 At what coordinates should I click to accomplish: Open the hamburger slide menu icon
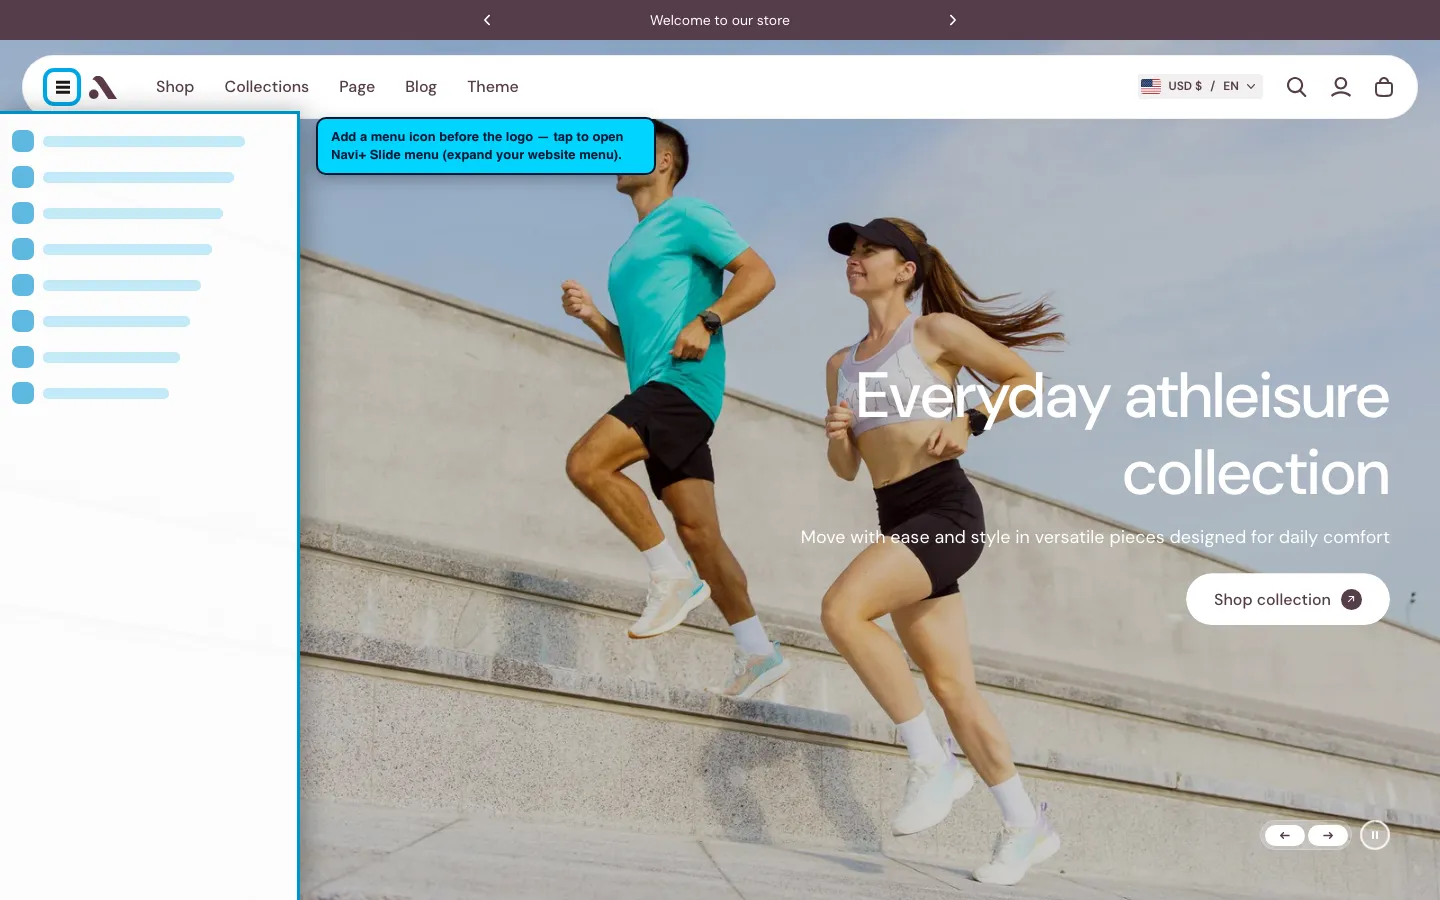pyautogui.click(x=62, y=87)
